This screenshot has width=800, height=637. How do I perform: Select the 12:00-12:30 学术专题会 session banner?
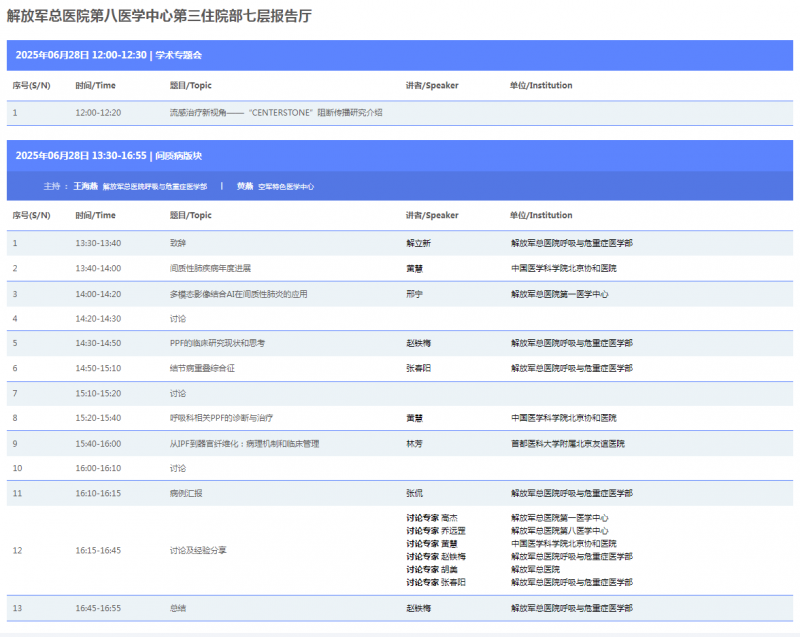pyautogui.click(x=399, y=55)
